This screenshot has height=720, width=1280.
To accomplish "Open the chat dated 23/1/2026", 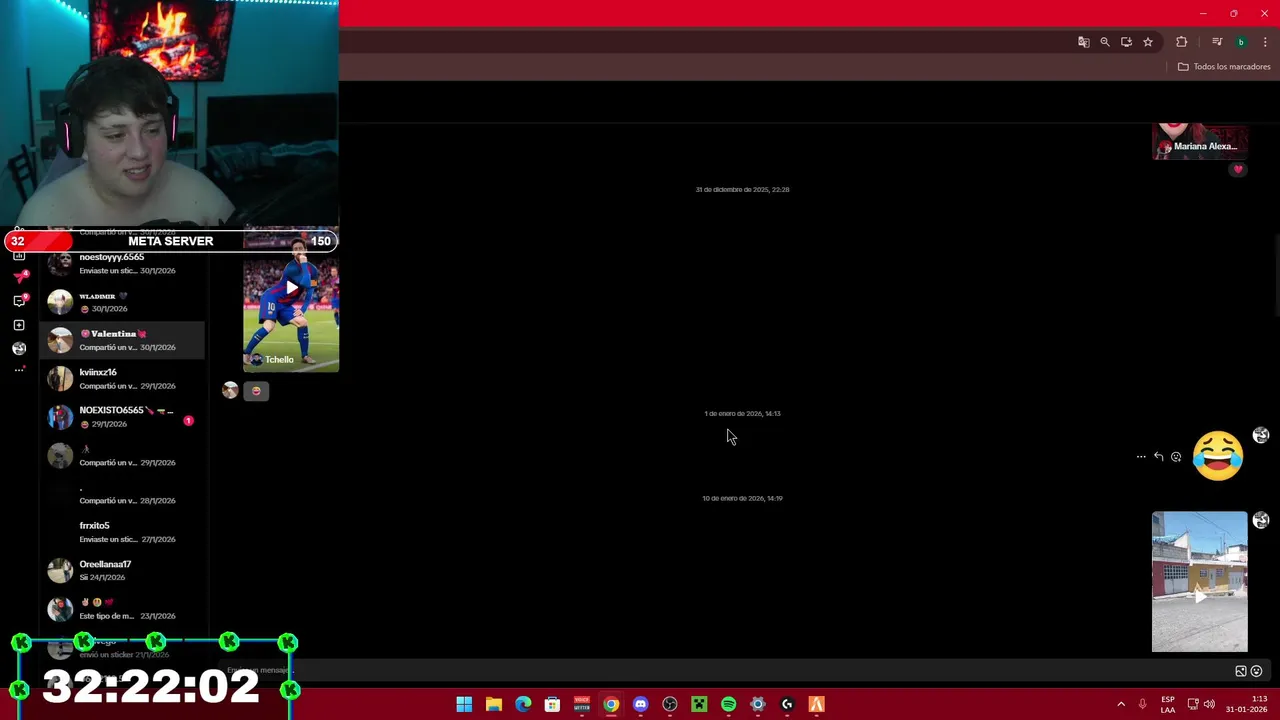I will (x=122, y=609).
